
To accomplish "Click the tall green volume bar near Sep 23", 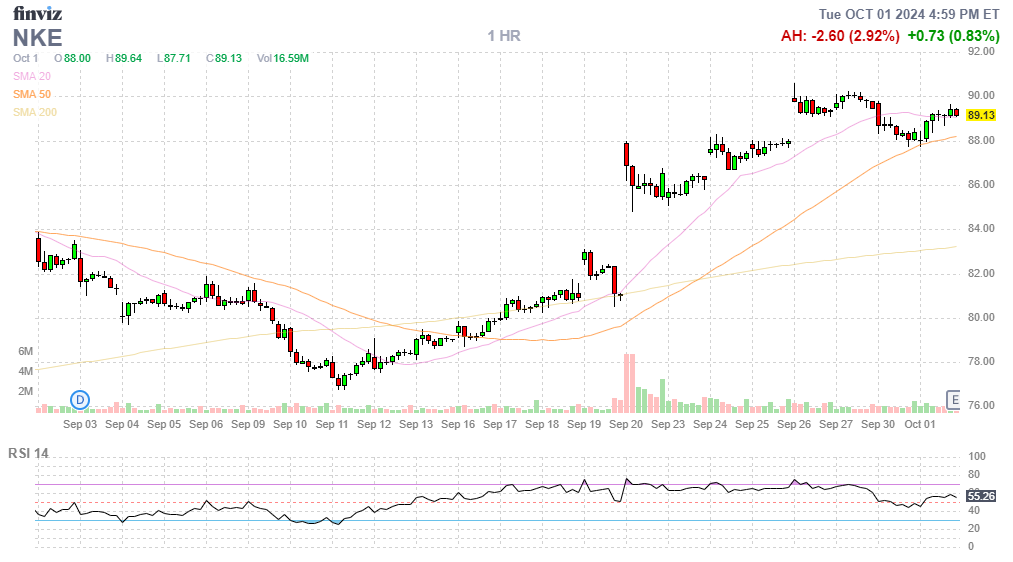I will [662, 395].
